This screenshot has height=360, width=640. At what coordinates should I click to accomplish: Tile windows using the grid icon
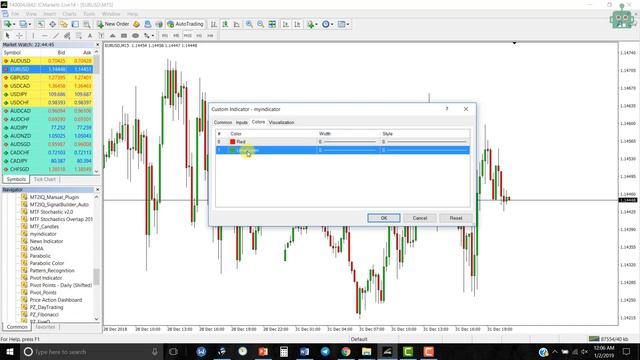click(x=272, y=24)
